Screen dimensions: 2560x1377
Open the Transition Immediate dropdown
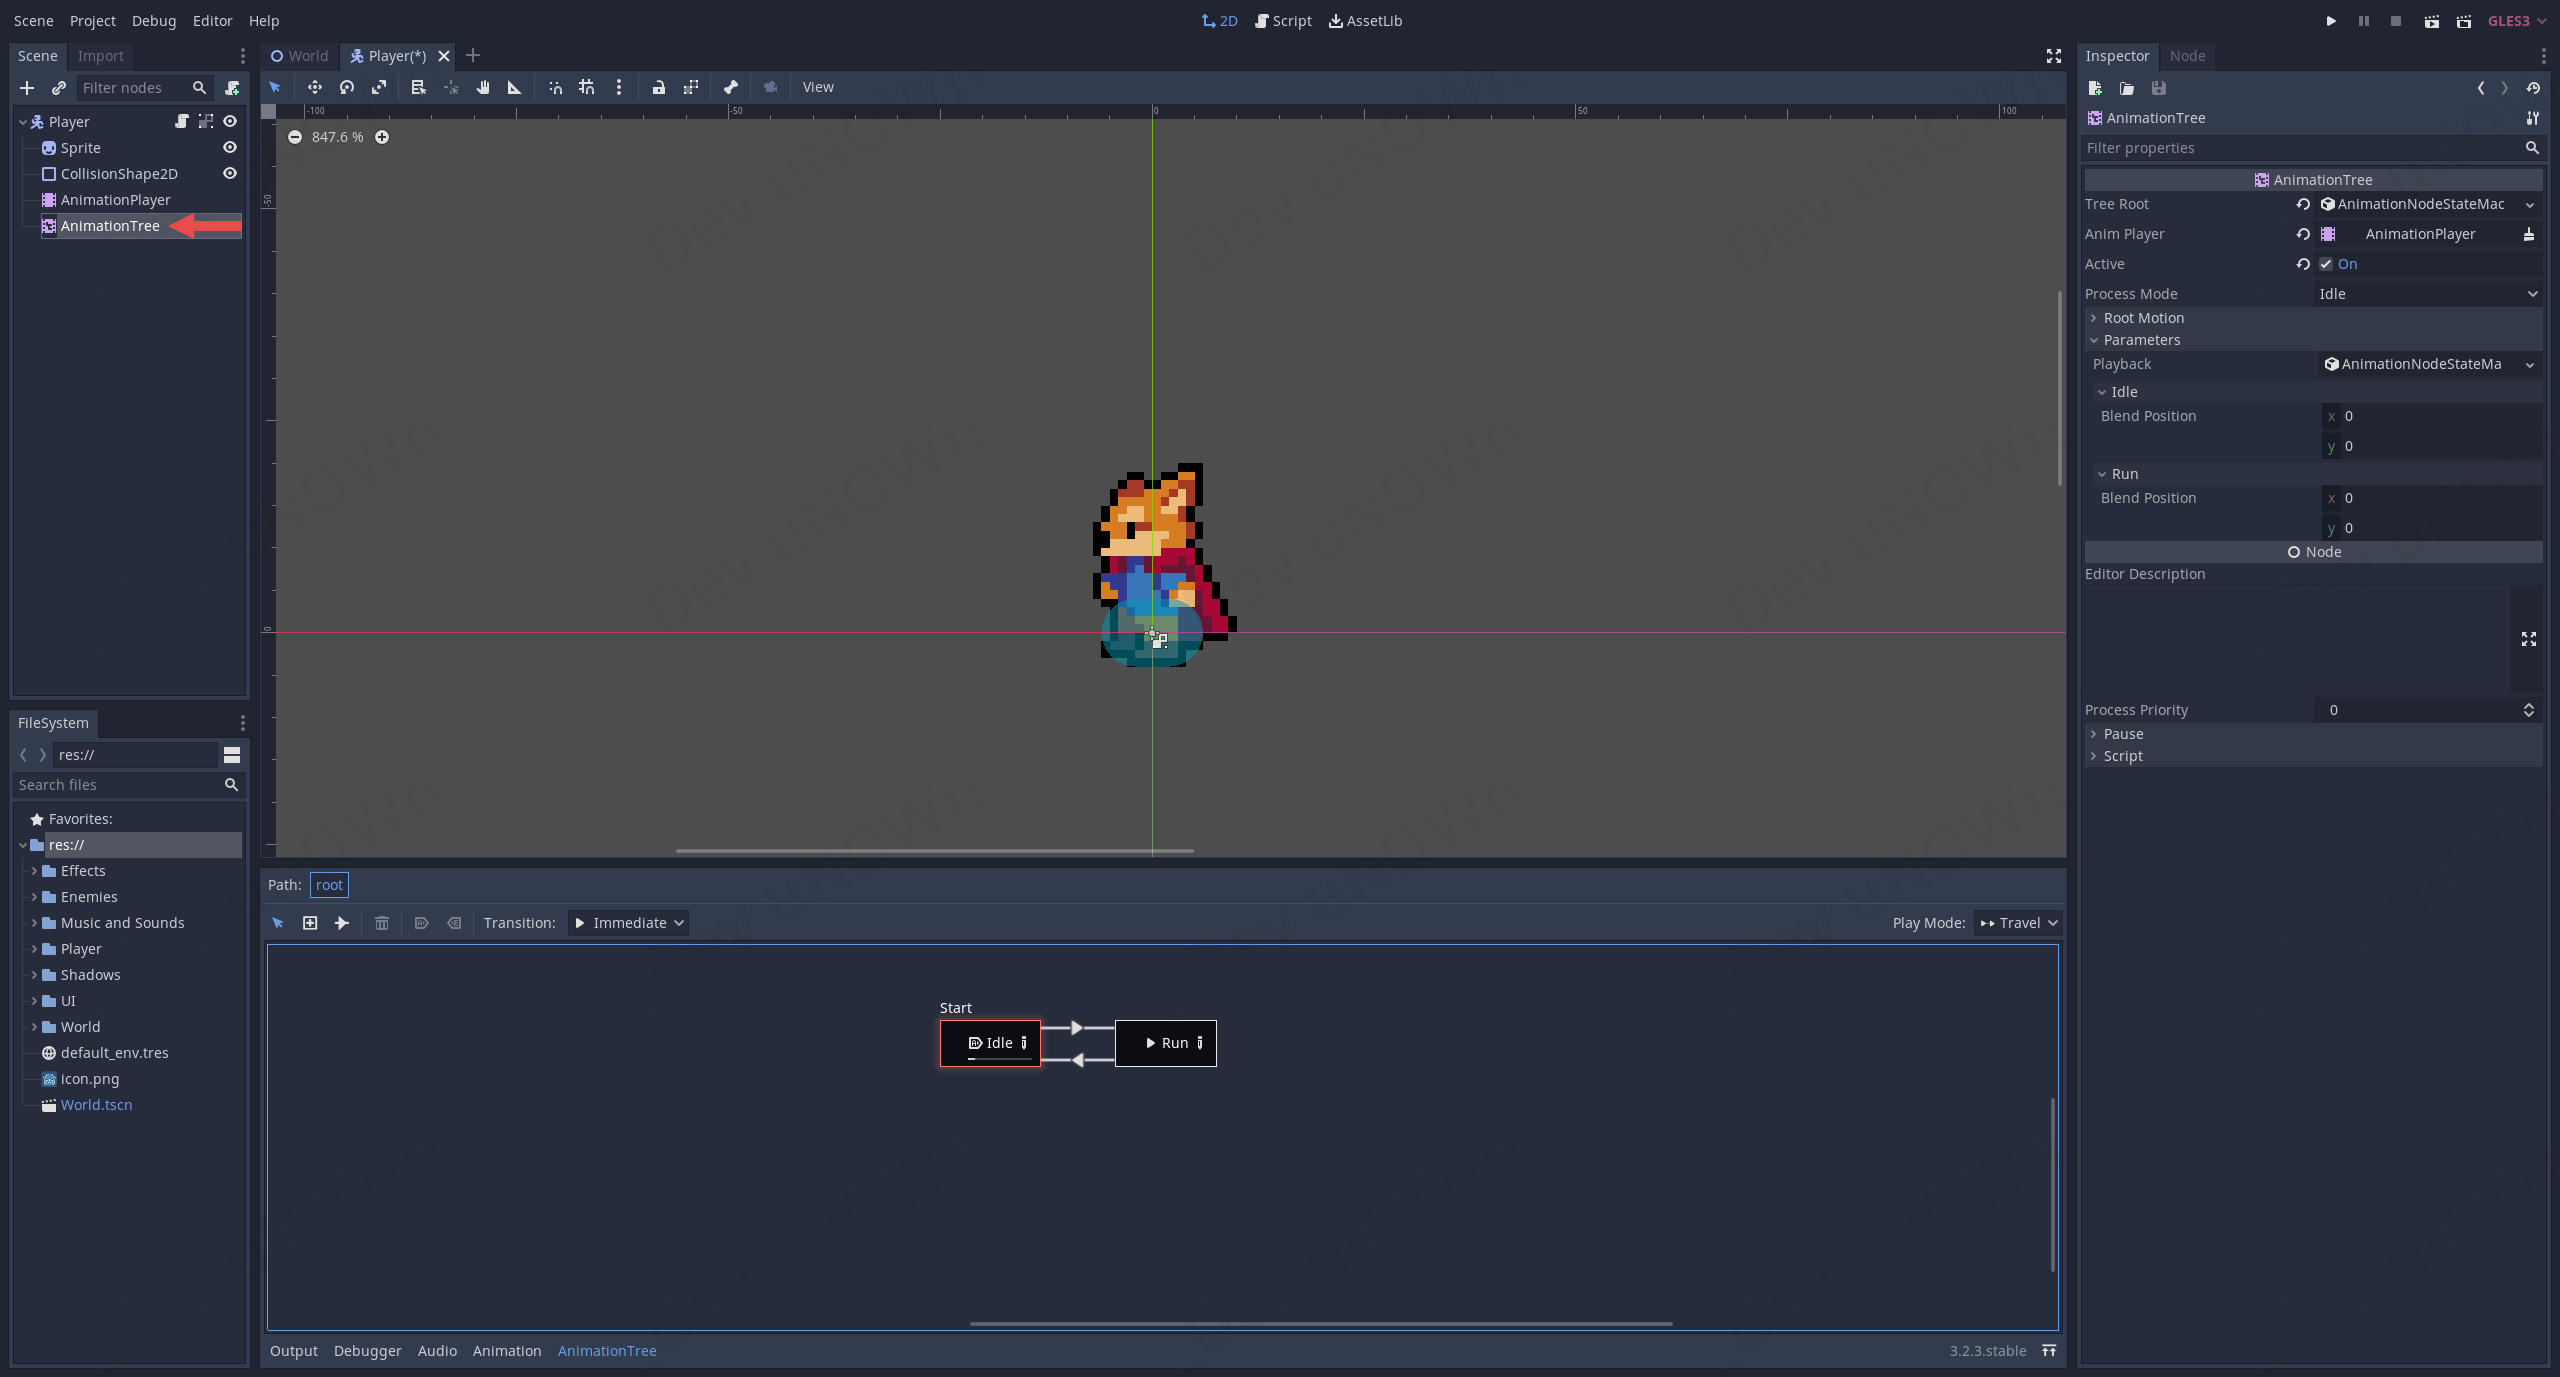pyautogui.click(x=629, y=923)
